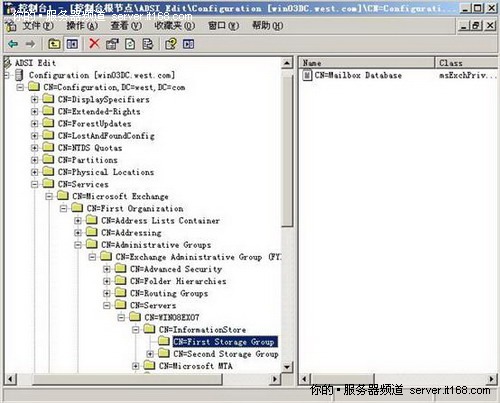Image resolution: width=500 pixels, height=403 pixels.
Task: Collapse the CN=Services node
Action: (x=34, y=184)
